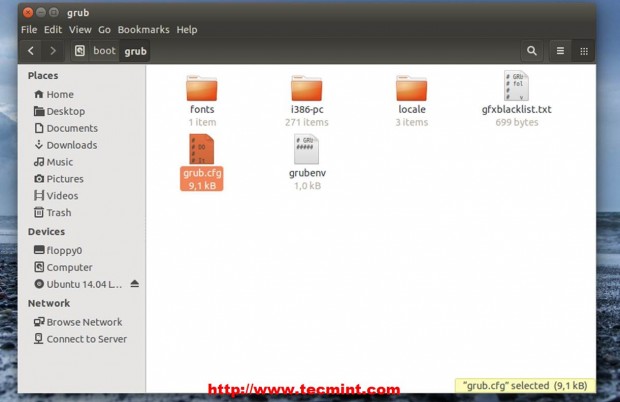Open the File menu
Viewport: 620px width, 402px height.
tap(29, 30)
